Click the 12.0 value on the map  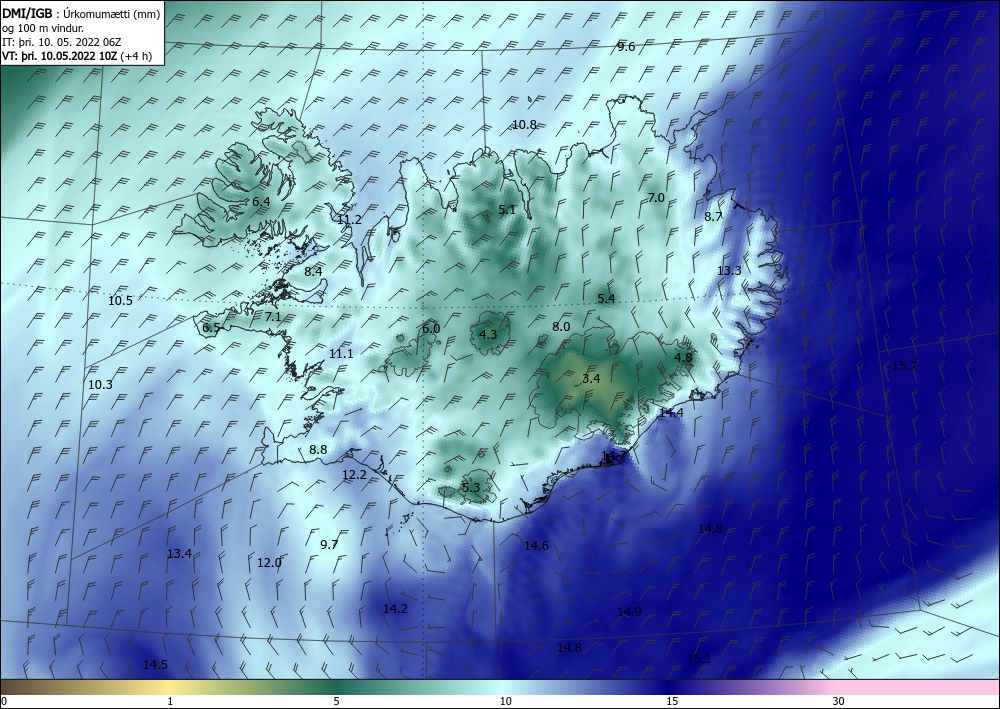(269, 563)
